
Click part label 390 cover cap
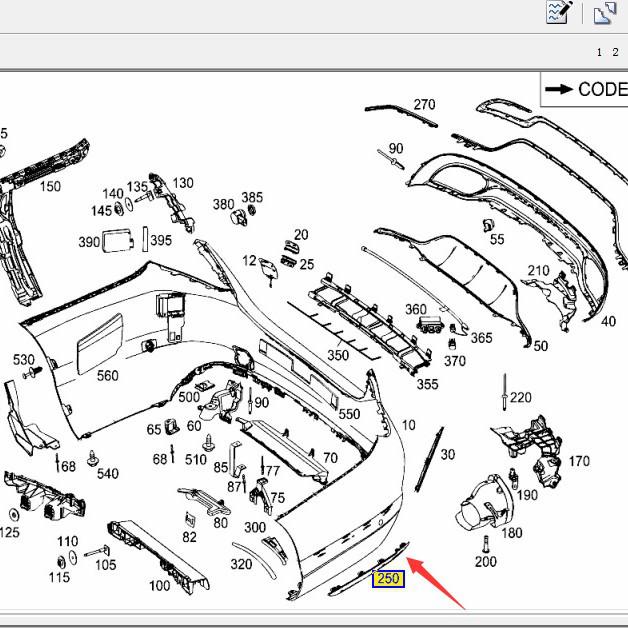89,242
